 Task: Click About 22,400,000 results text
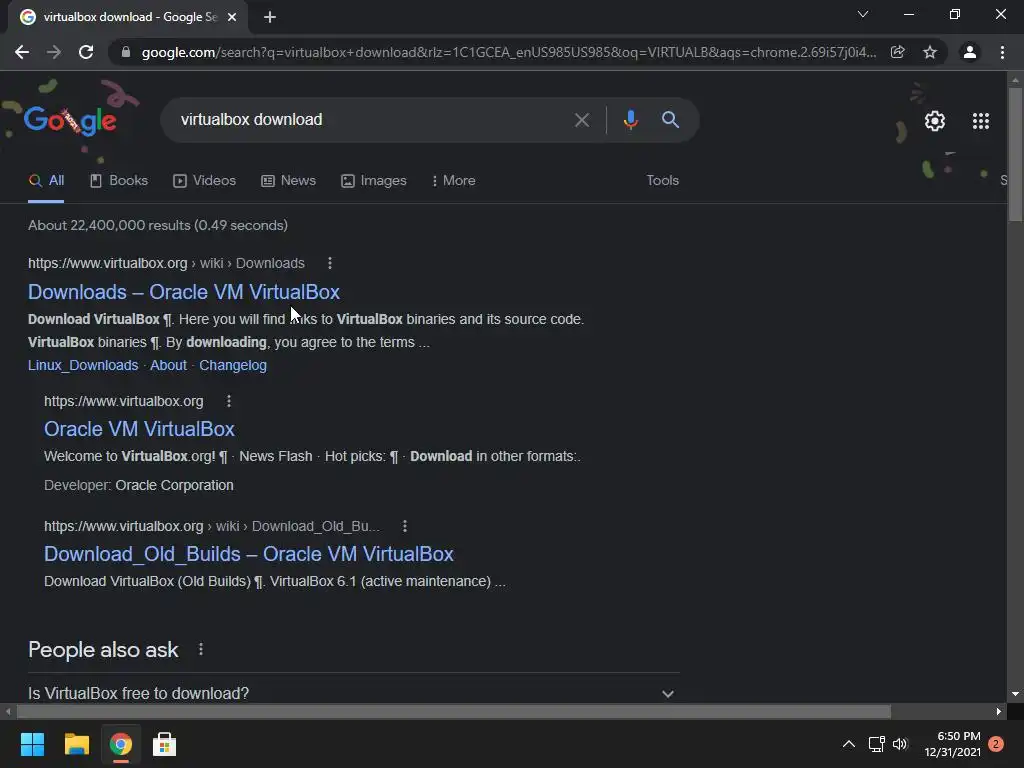click(x=158, y=225)
